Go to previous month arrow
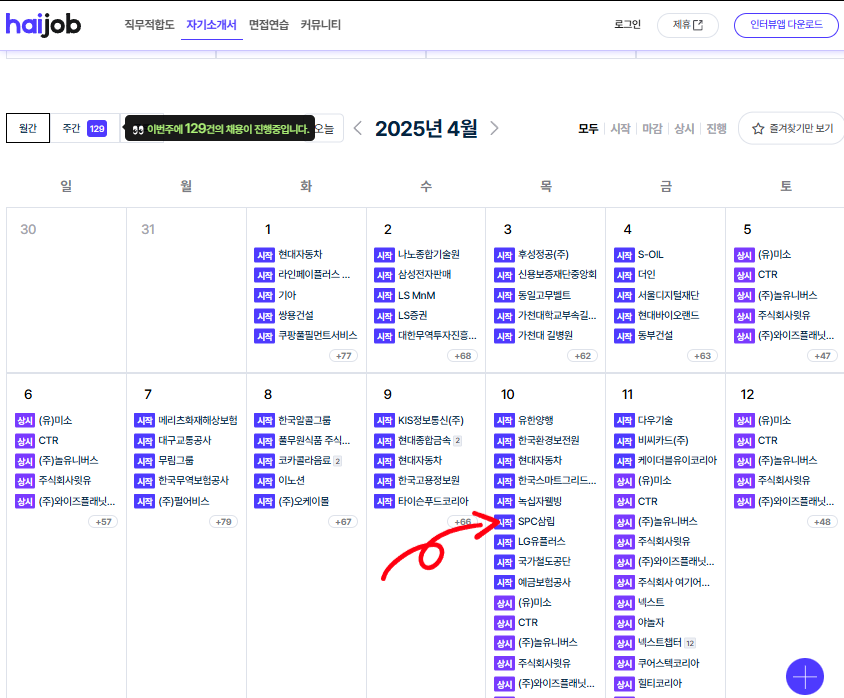 [x=358, y=128]
